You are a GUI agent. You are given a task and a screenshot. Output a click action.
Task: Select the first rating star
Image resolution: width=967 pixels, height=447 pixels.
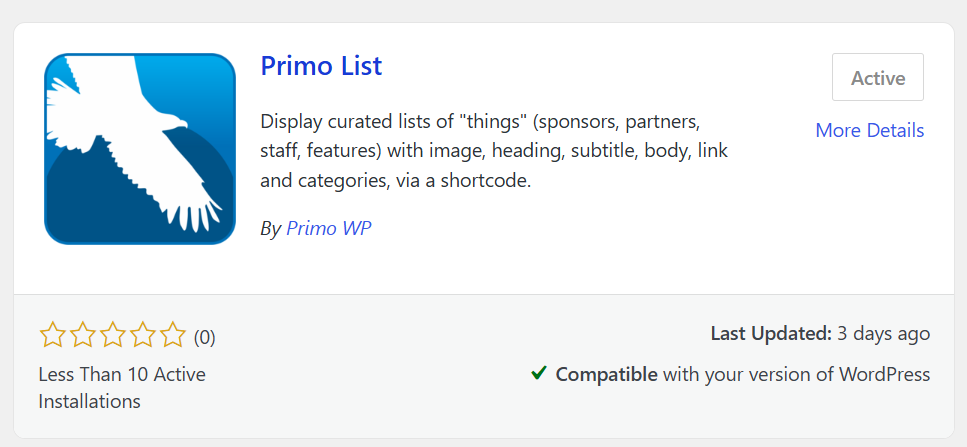click(52, 335)
